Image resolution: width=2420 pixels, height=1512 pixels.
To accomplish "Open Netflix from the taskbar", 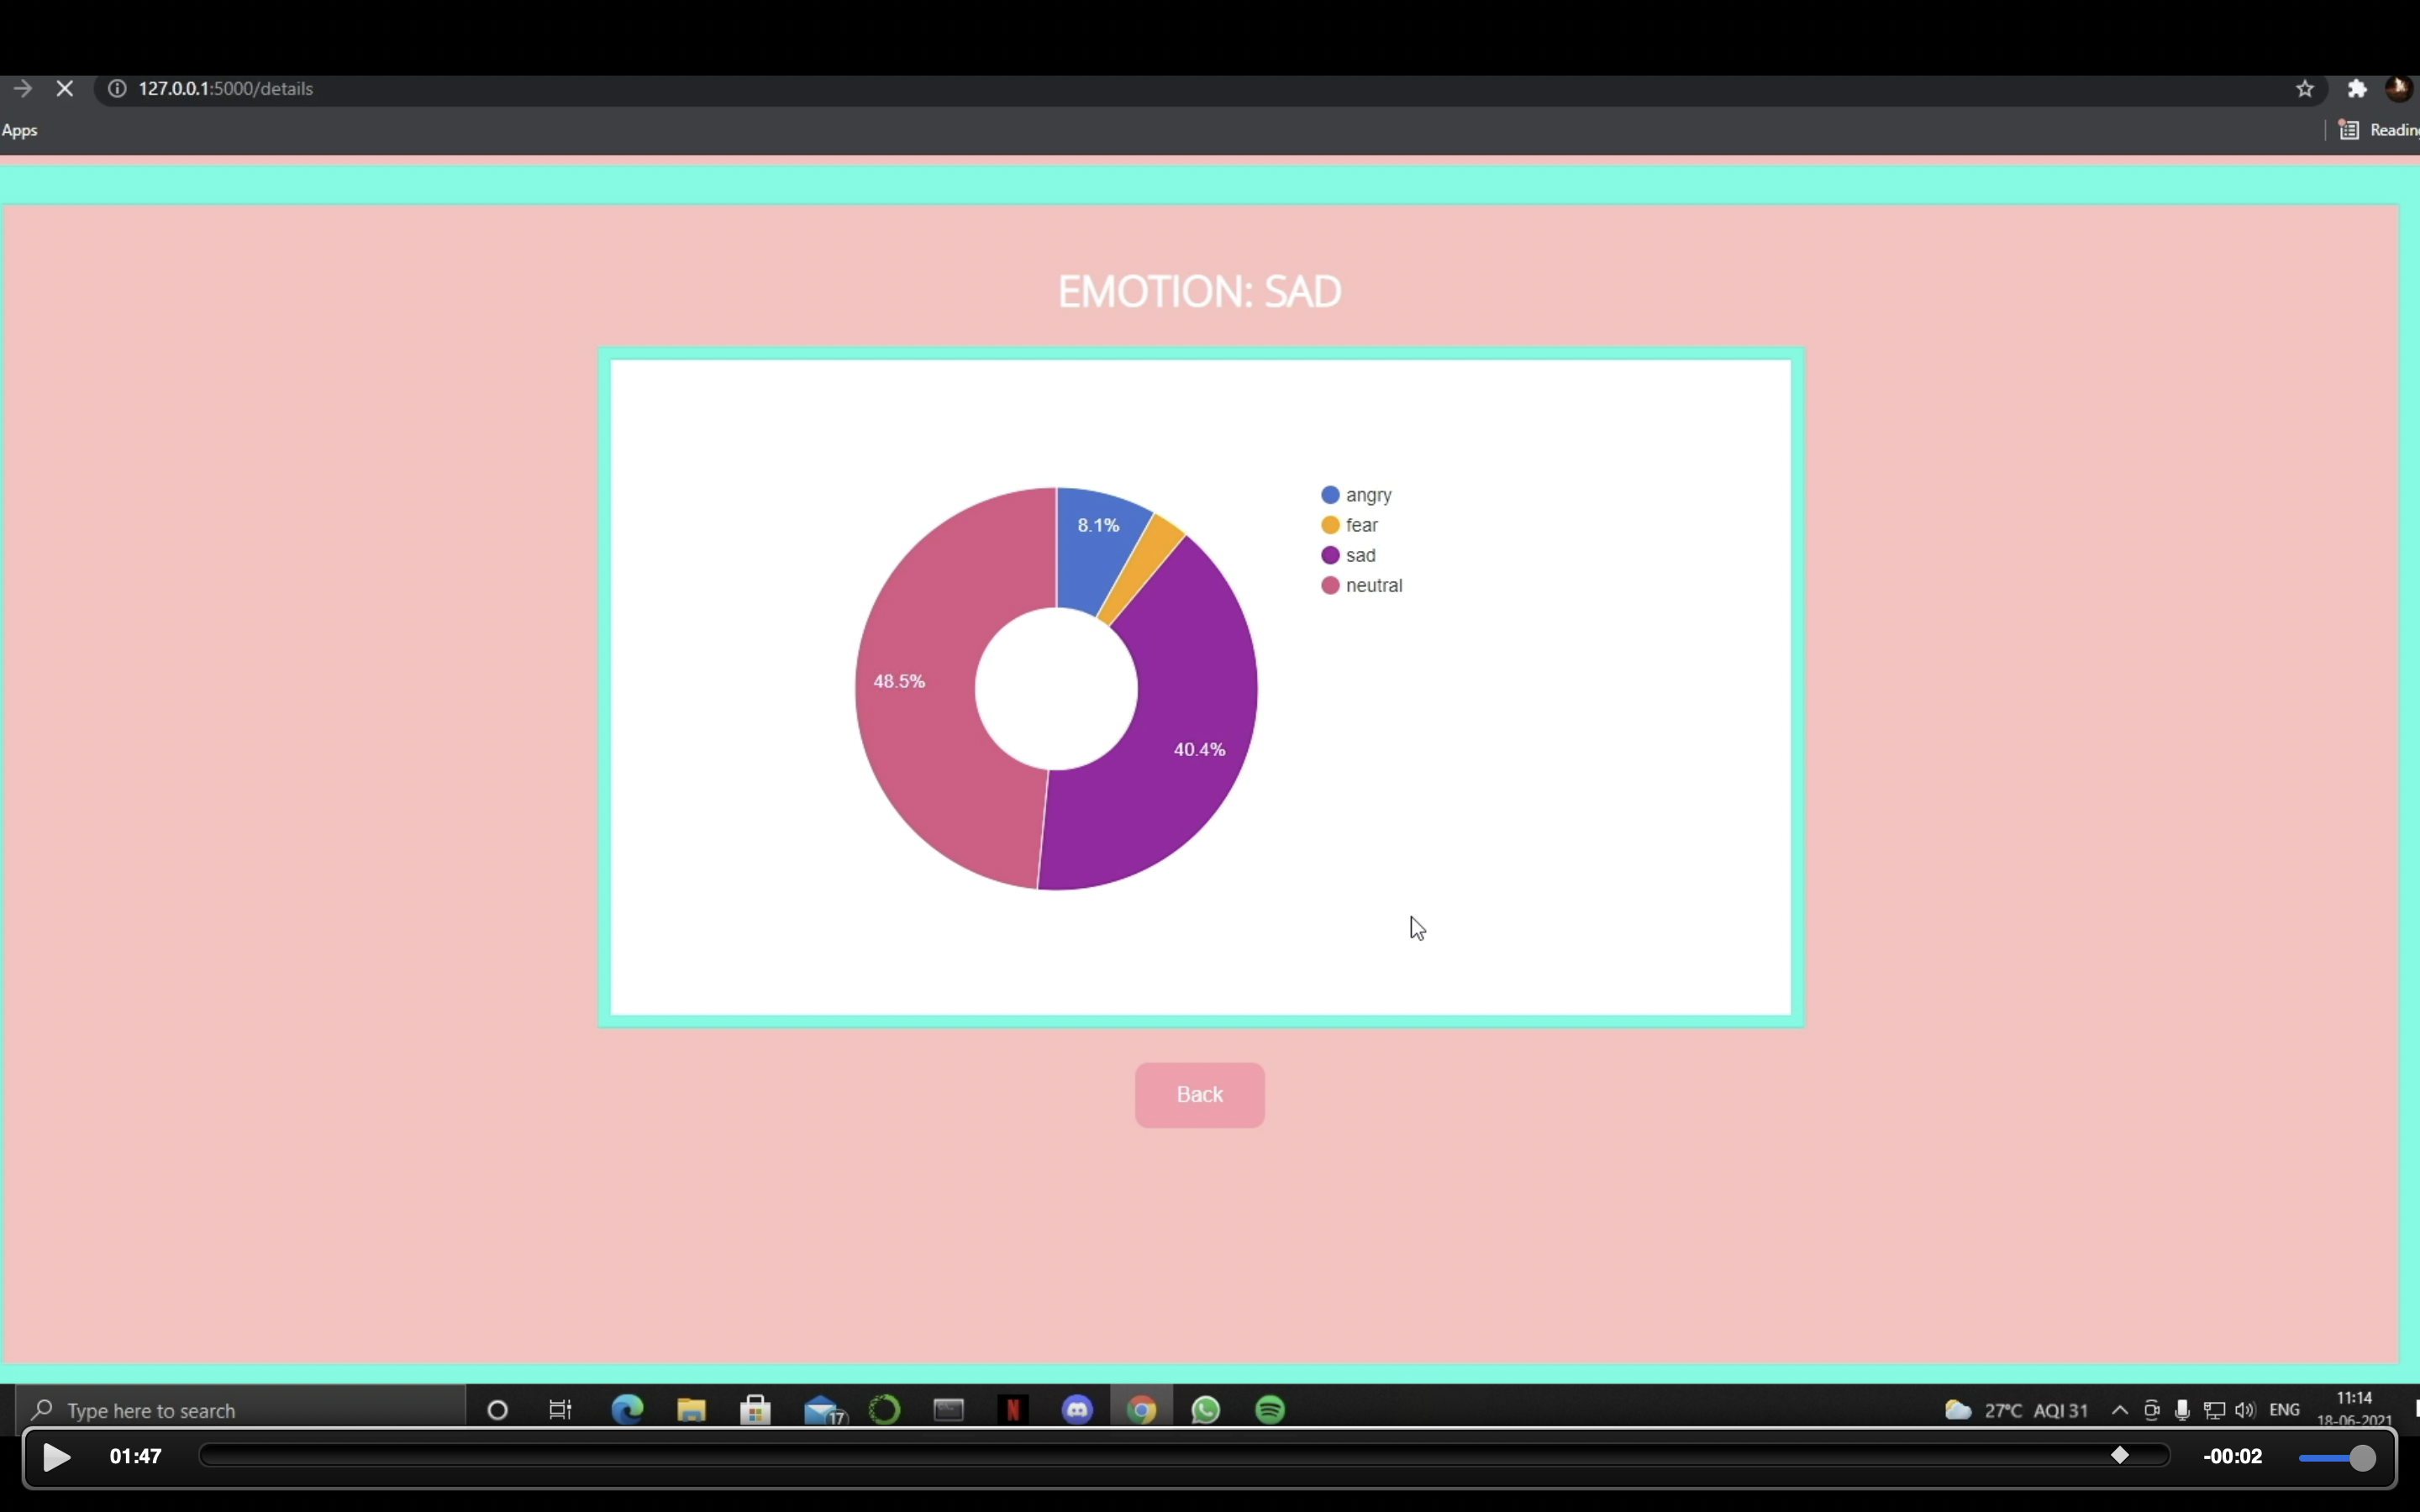I will pos(1013,1410).
